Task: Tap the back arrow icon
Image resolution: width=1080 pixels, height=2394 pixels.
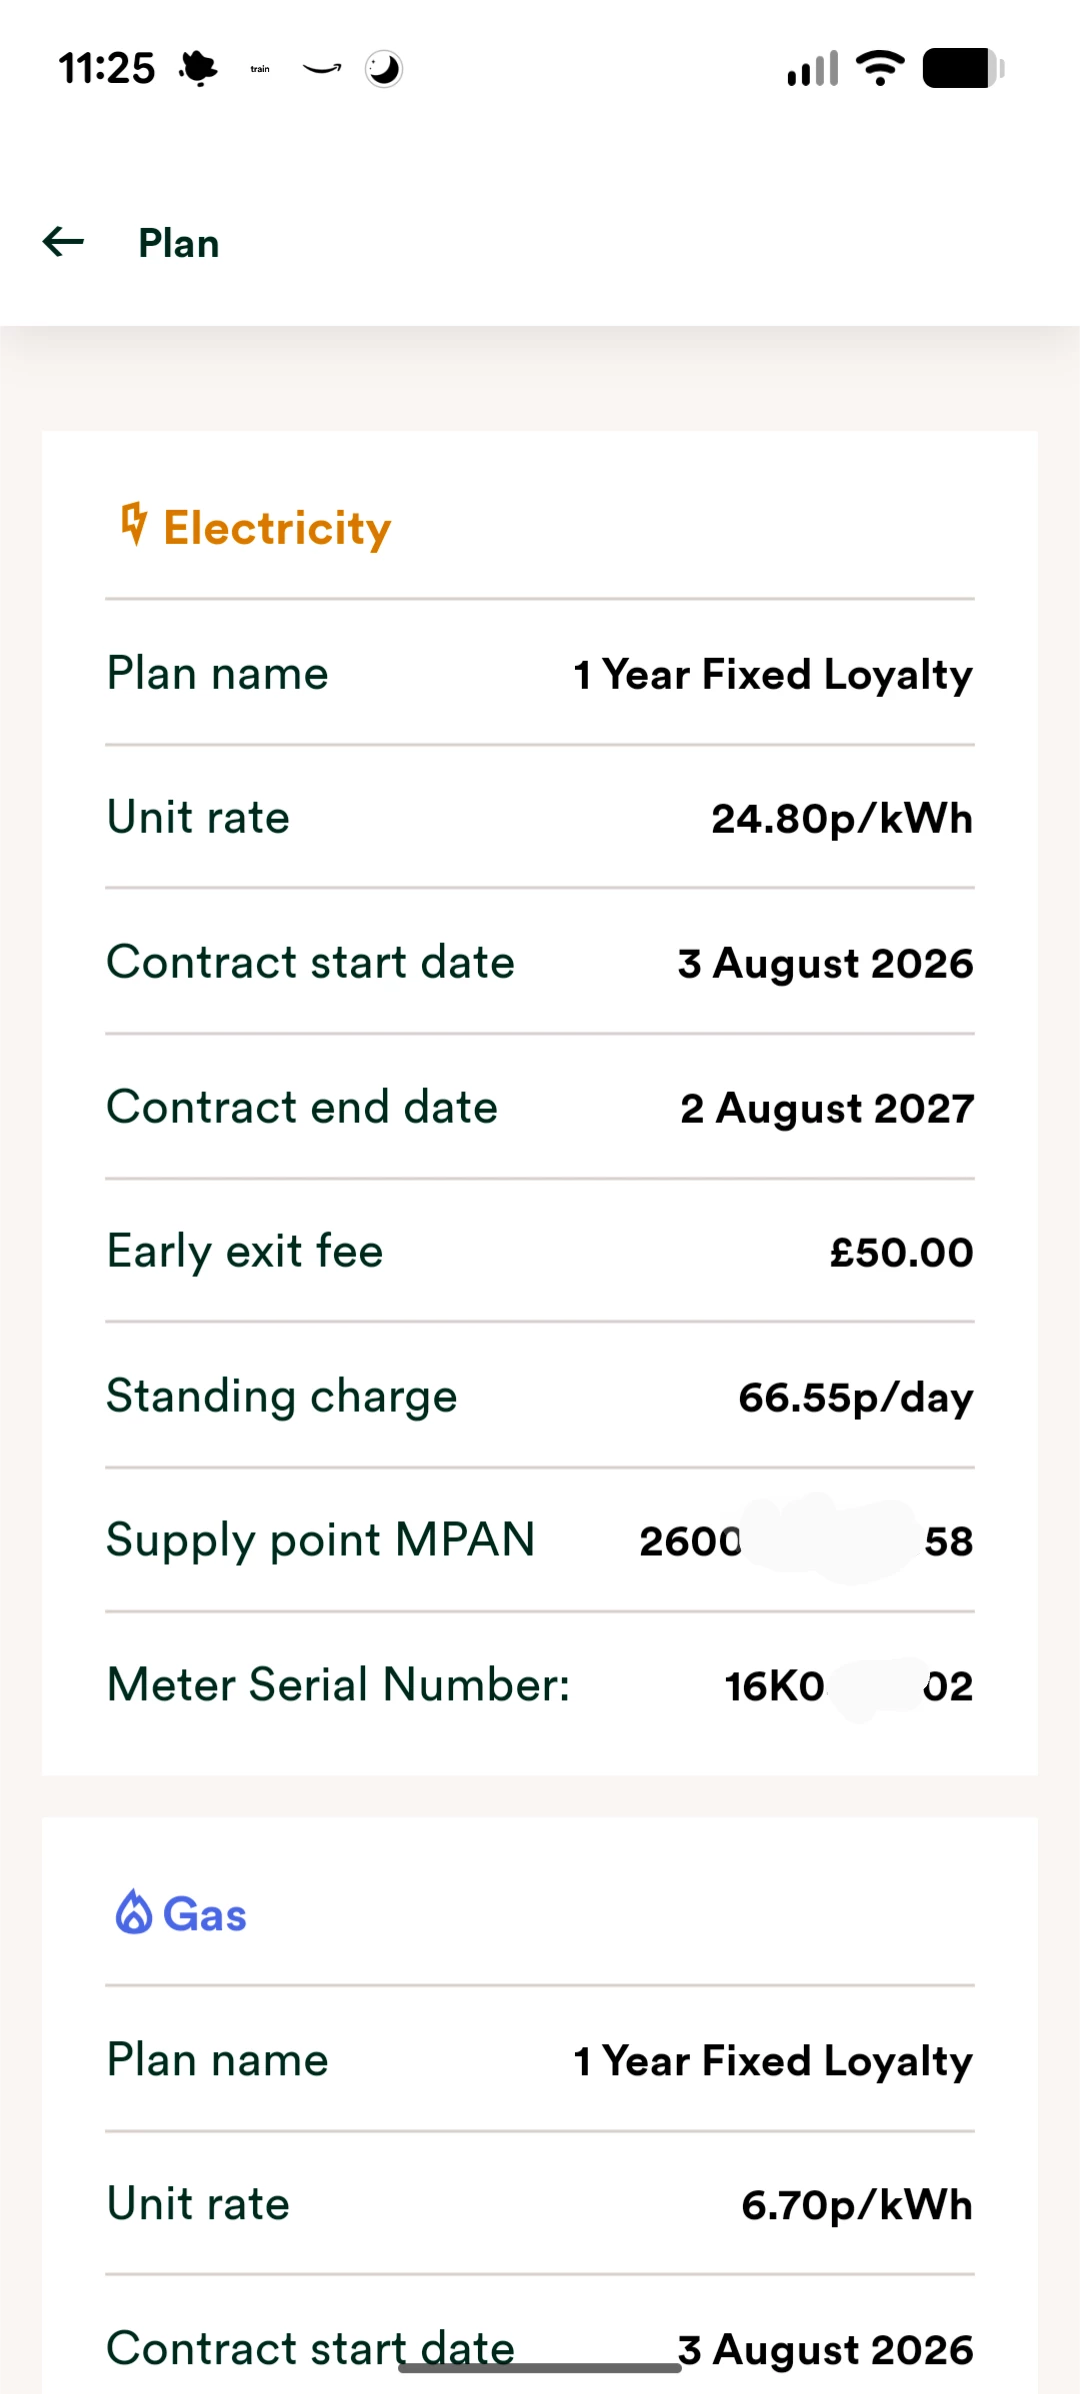Action: tap(63, 242)
